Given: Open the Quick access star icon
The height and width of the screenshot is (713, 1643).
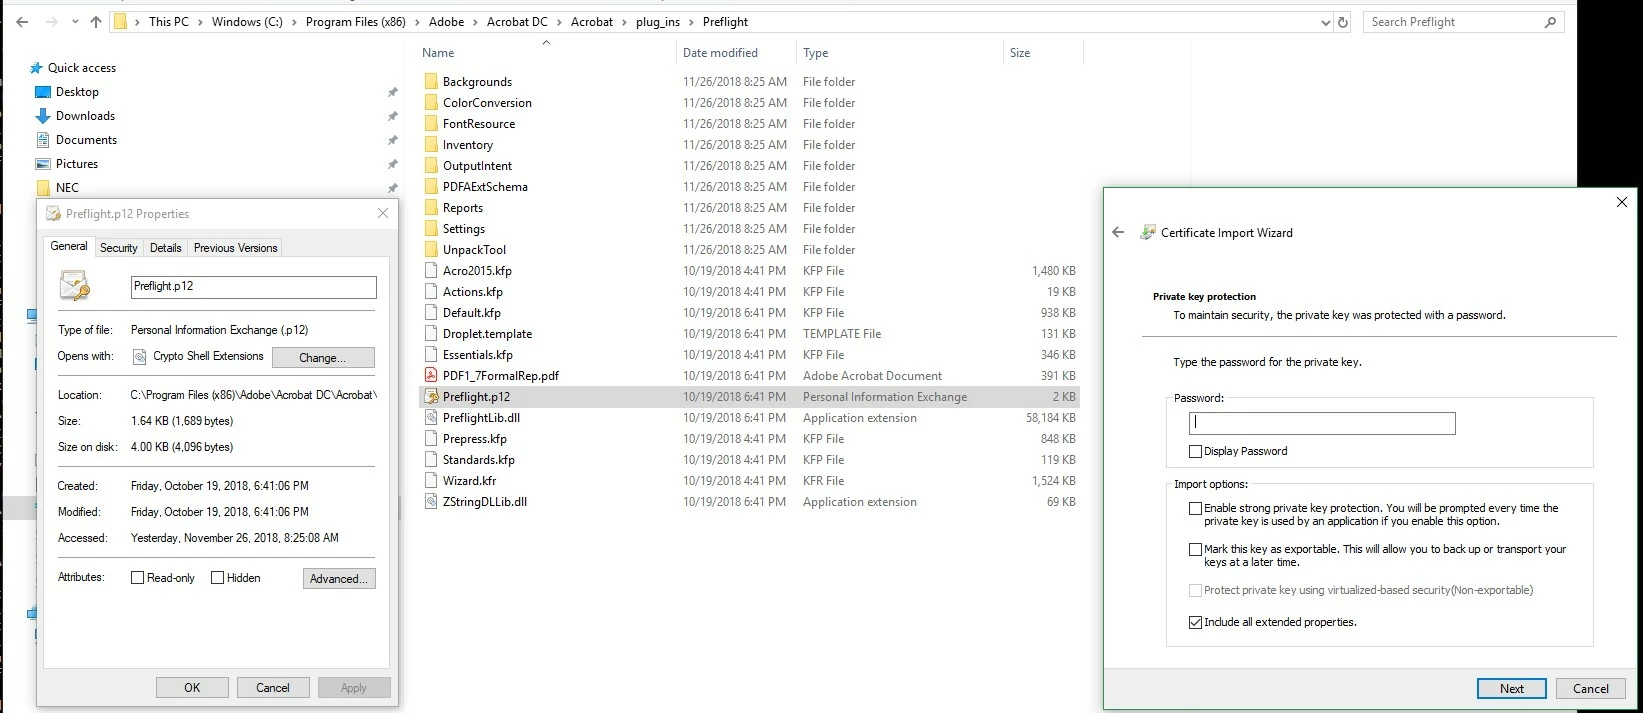Looking at the screenshot, I should [x=37, y=68].
